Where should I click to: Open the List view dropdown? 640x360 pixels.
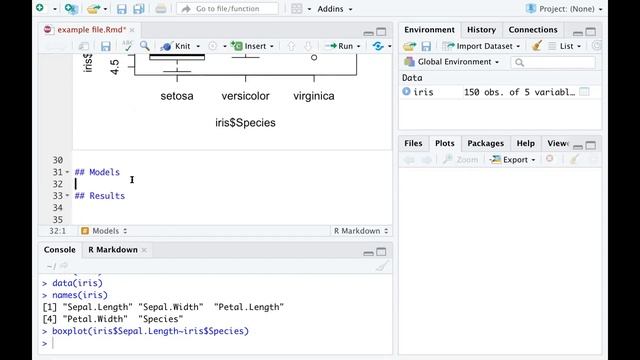[565, 46]
